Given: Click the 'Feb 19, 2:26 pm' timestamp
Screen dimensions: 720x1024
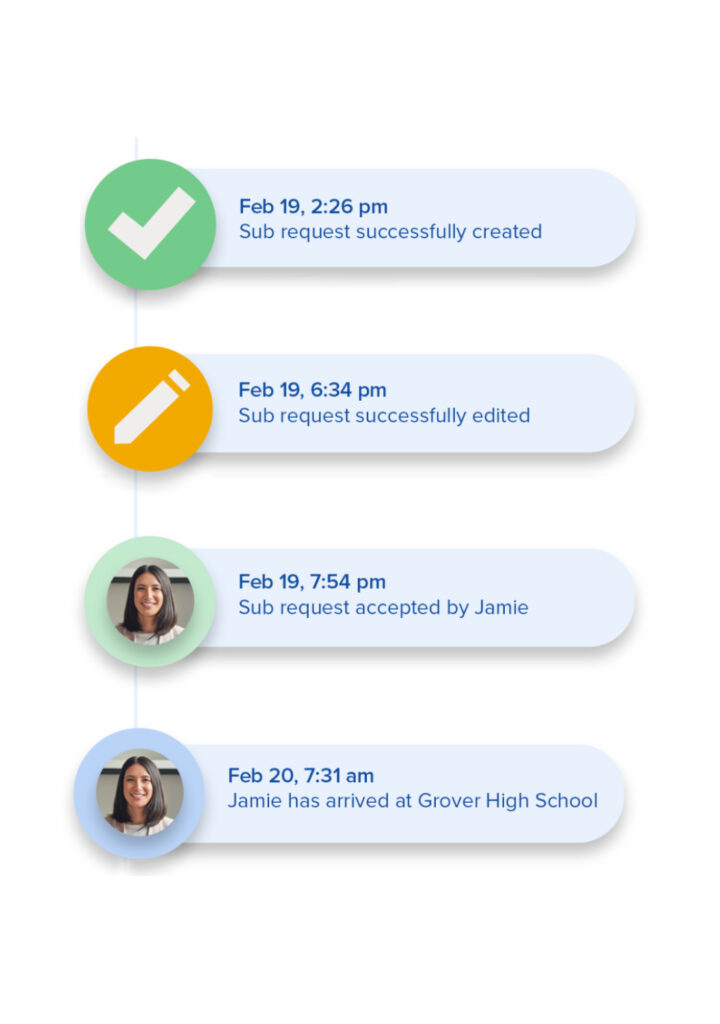Looking at the screenshot, I should (314, 206).
